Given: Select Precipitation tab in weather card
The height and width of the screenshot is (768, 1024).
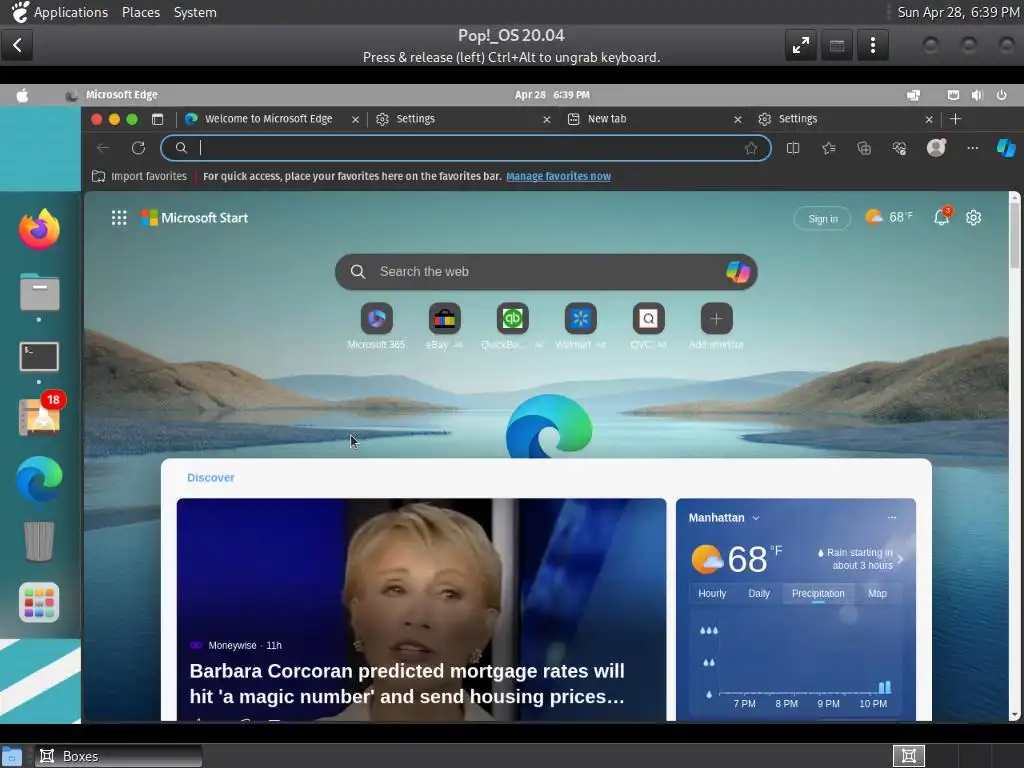Looking at the screenshot, I should coord(818,594).
